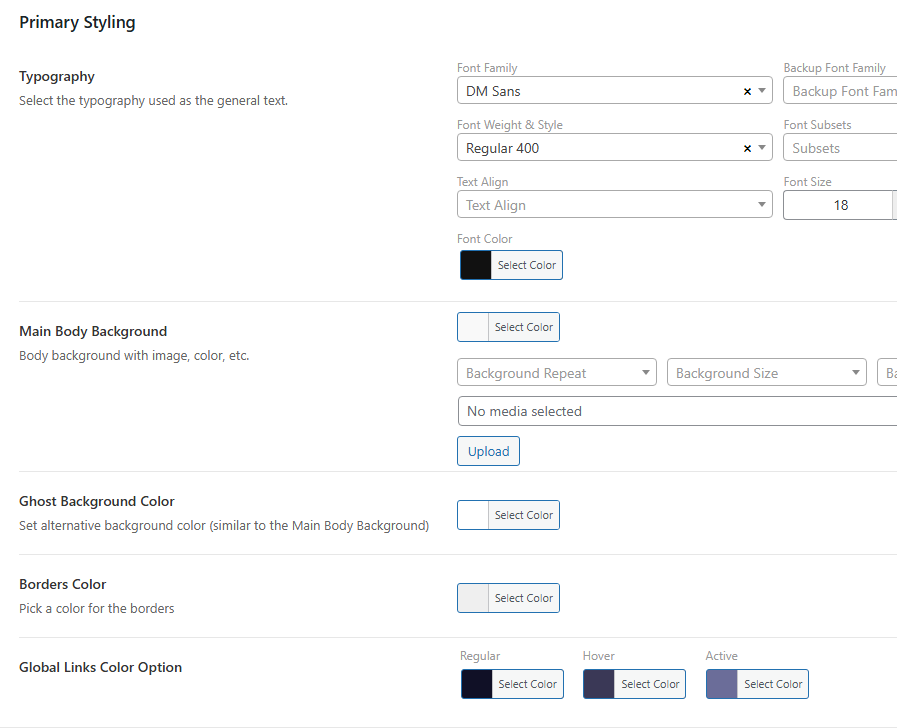This screenshot has height=728, width=897.
Task: Expand the Font Weight & Style dropdown
Action: (x=763, y=148)
